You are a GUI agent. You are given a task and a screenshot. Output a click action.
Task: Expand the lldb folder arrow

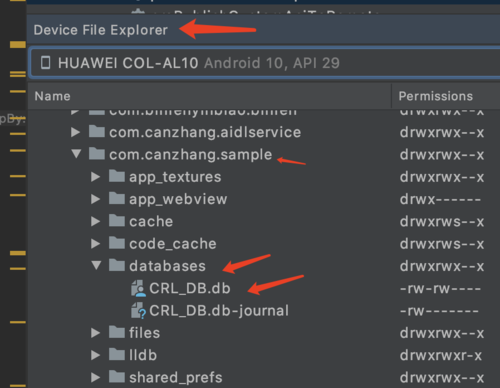point(96,355)
